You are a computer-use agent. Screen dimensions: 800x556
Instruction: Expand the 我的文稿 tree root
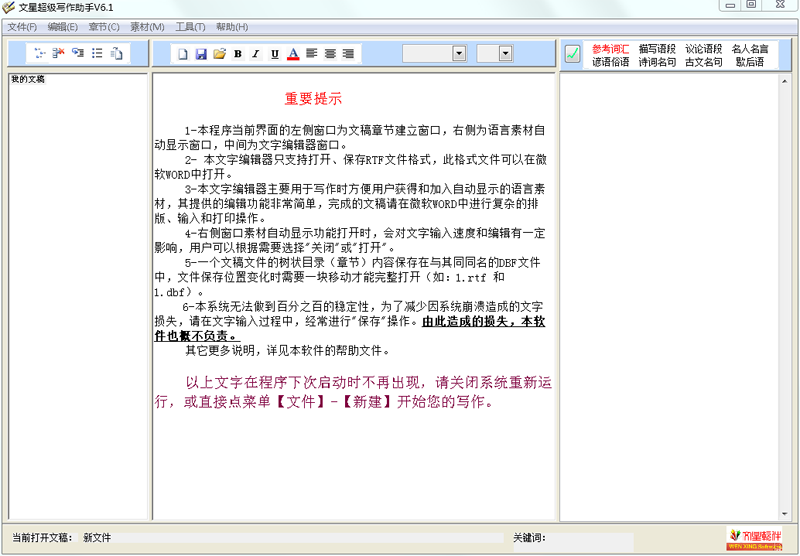27,79
